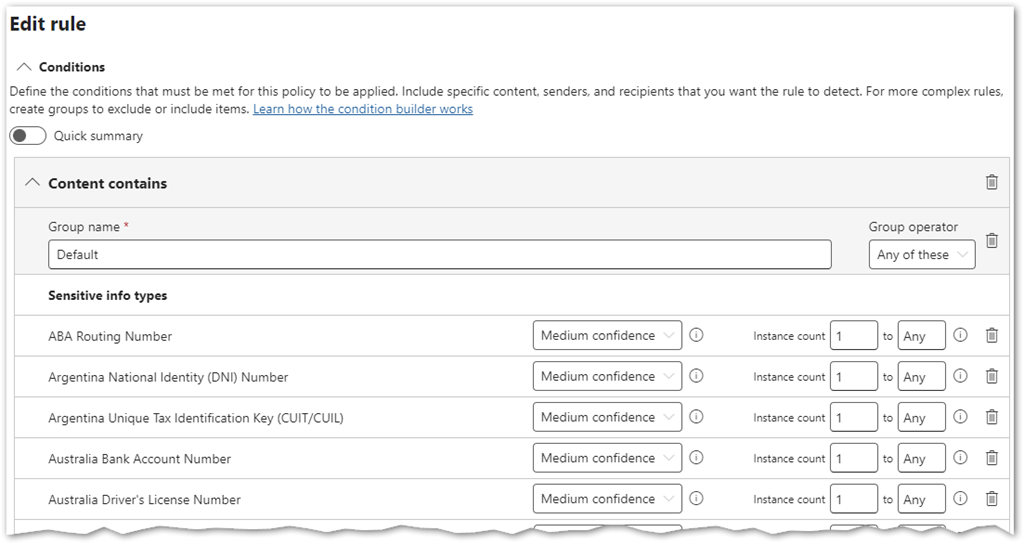Change confidence level for Australia Bank Account Number

(607, 458)
